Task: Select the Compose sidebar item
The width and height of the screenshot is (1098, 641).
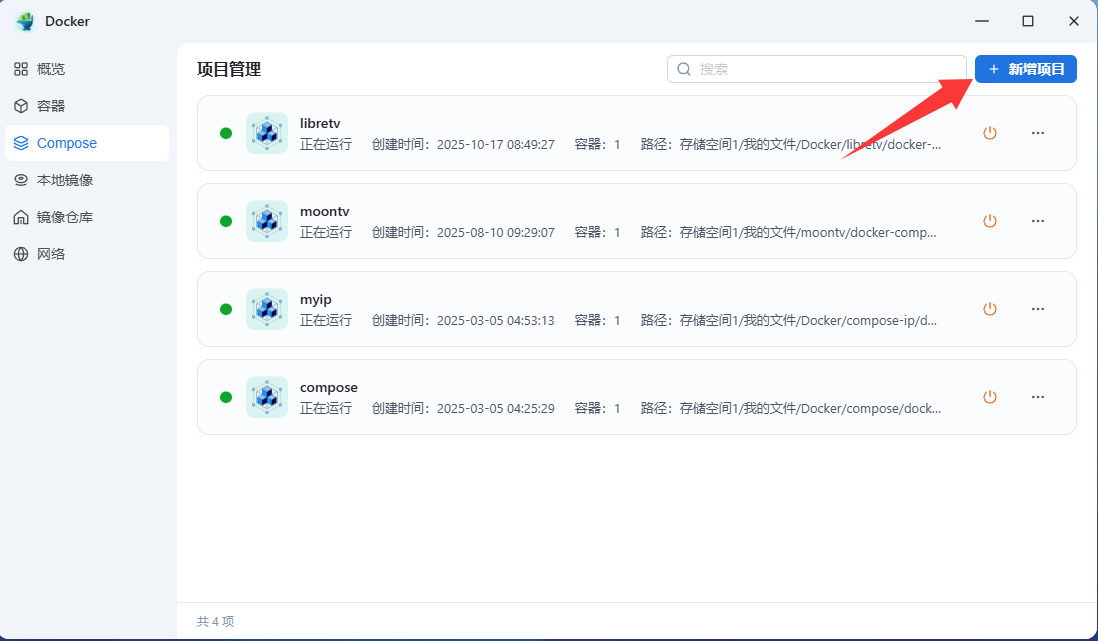Action: point(87,143)
